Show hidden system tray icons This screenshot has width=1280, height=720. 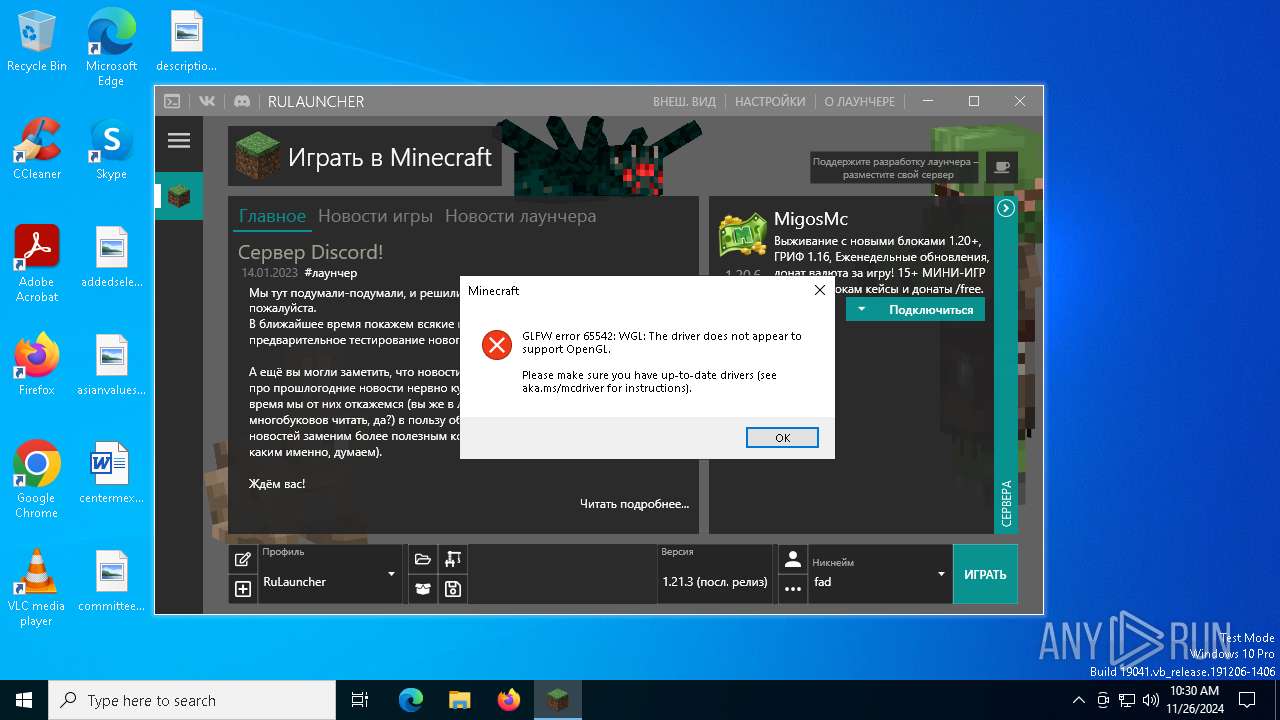[x=1078, y=700]
